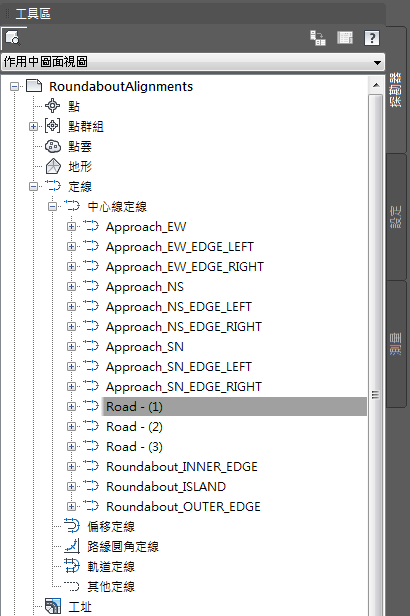The image size is (410, 616).
Task: Click the 軌道定線 rail alignment icon
Action: pos(72,566)
